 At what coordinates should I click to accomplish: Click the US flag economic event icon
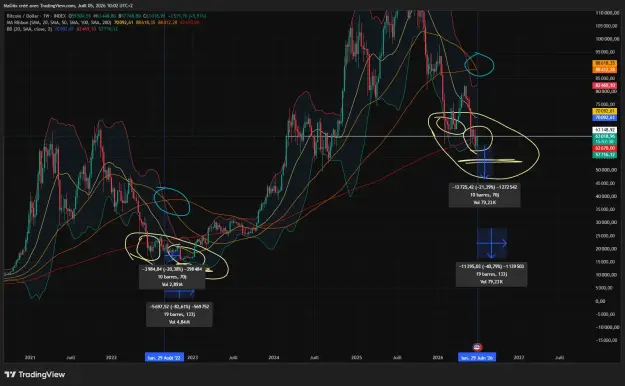click(x=477, y=347)
